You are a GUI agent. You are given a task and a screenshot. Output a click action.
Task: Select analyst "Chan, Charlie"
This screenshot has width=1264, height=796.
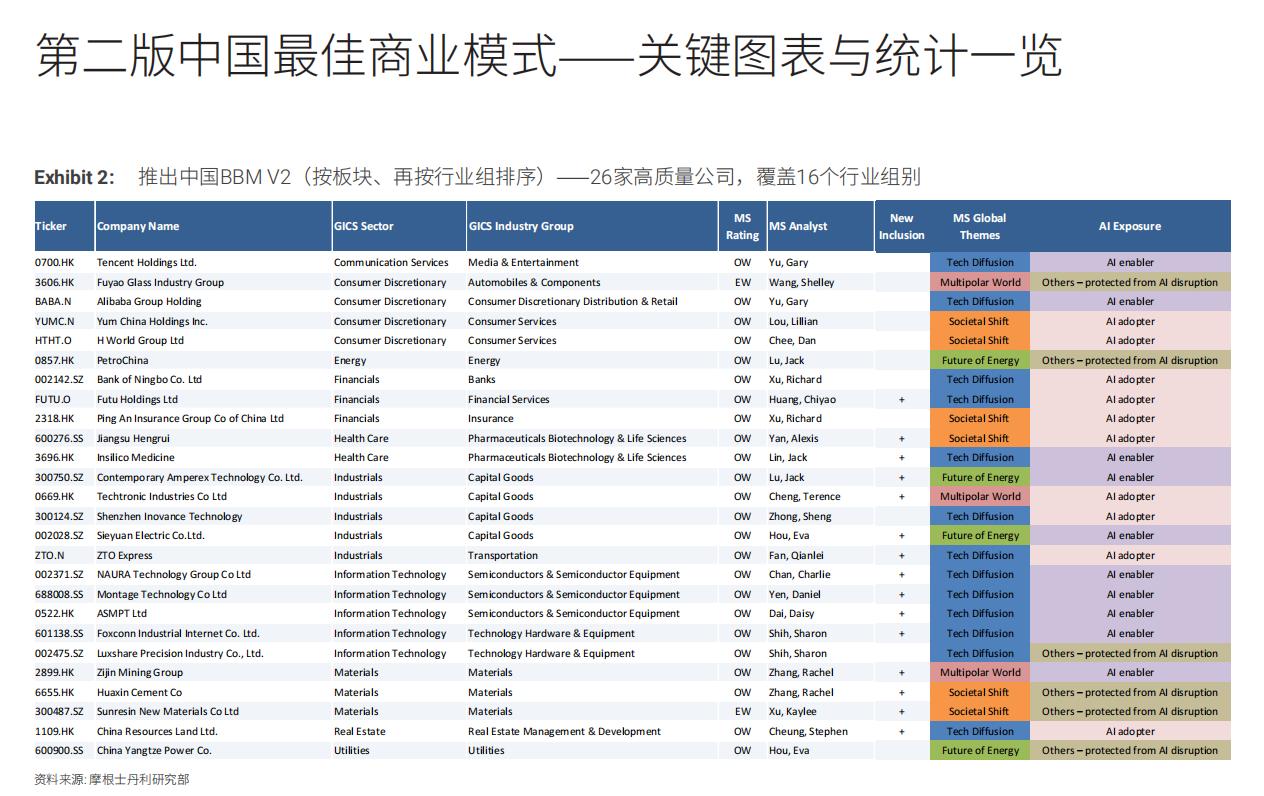[799, 574]
